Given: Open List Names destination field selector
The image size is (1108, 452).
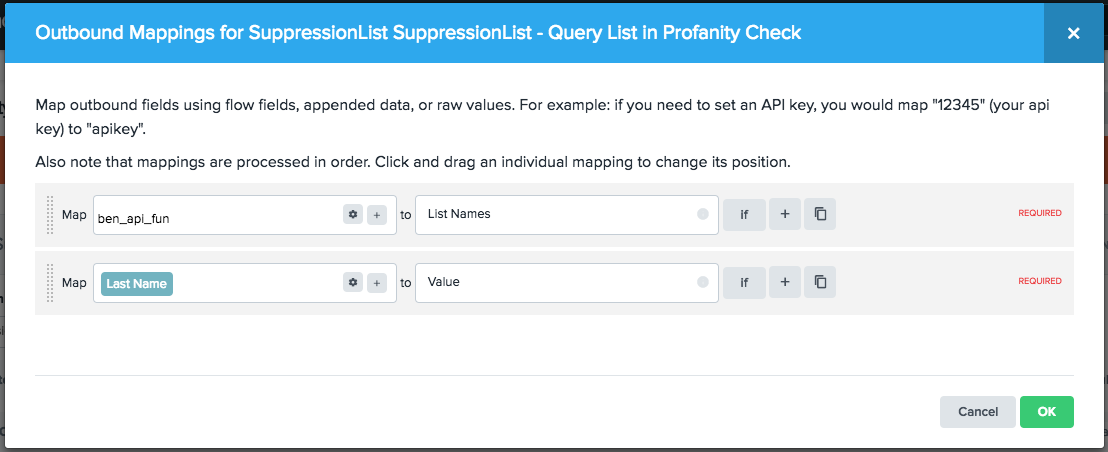Looking at the screenshot, I should 555,214.
